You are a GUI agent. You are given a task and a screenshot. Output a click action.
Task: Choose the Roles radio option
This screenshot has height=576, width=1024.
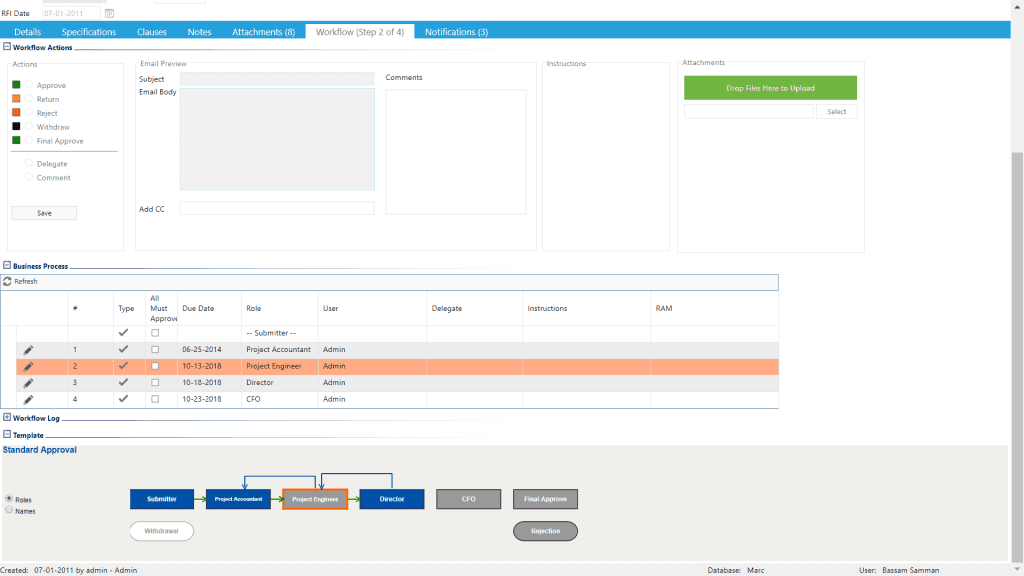(x=9, y=499)
